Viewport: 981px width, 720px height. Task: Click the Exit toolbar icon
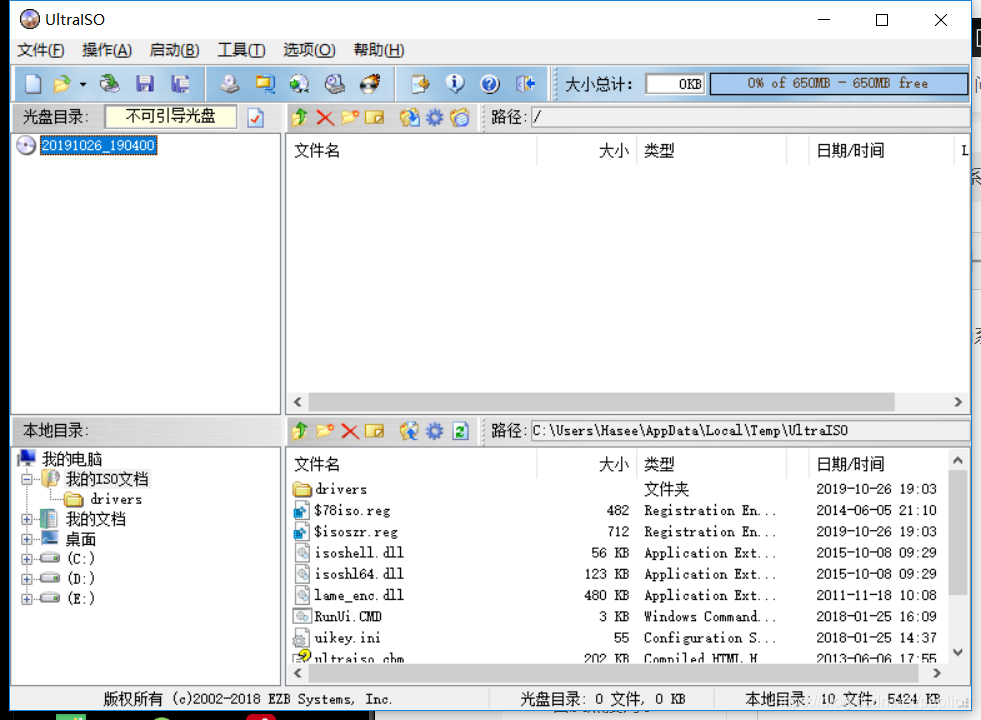526,84
